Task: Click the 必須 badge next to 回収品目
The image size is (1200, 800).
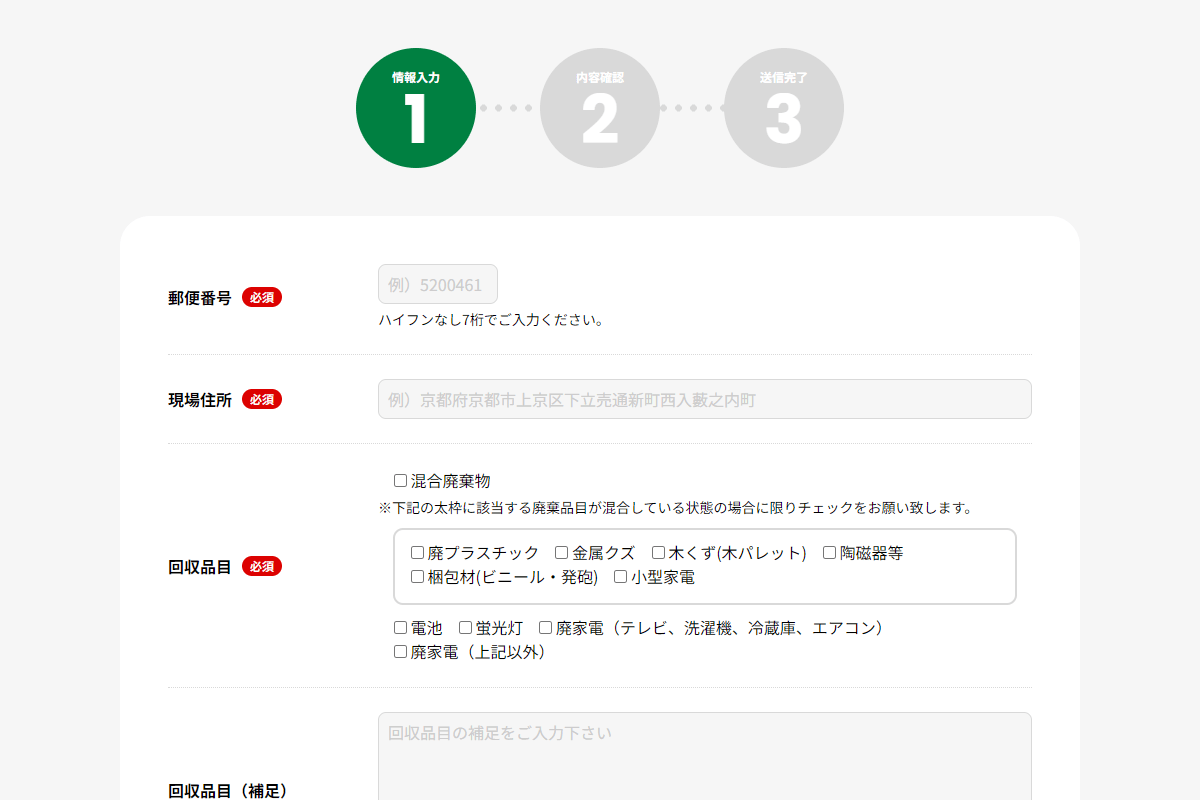Action: tap(262, 565)
